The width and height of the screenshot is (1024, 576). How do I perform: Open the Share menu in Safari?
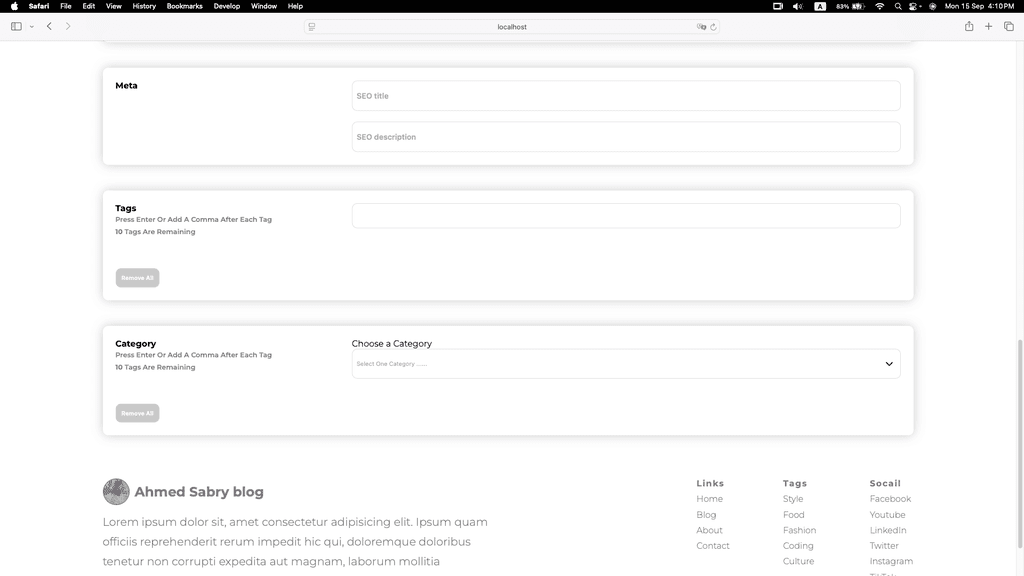point(969,26)
